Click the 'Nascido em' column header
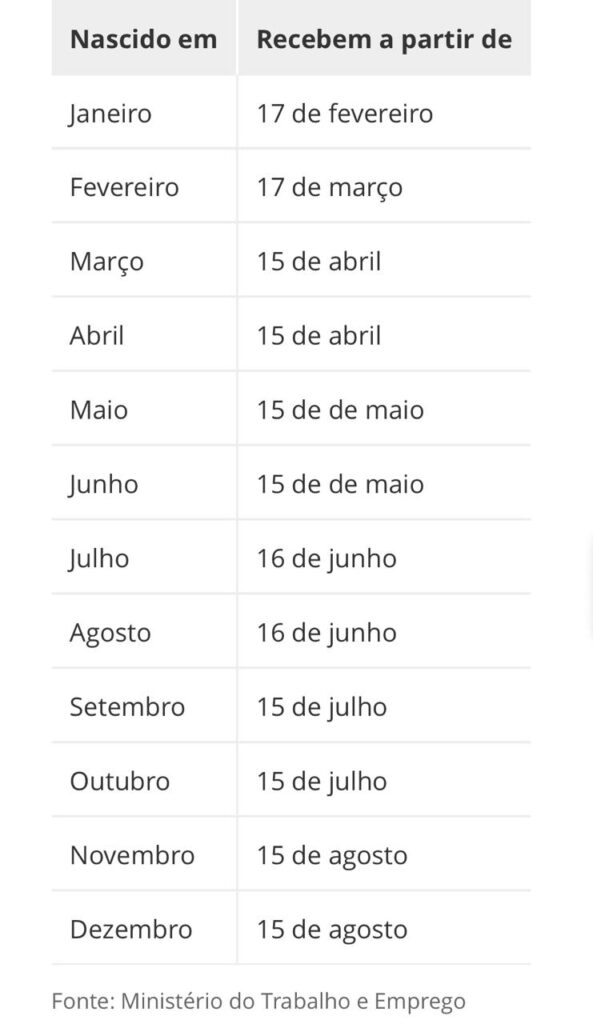The height and width of the screenshot is (1024, 593). tap(143, 39)
